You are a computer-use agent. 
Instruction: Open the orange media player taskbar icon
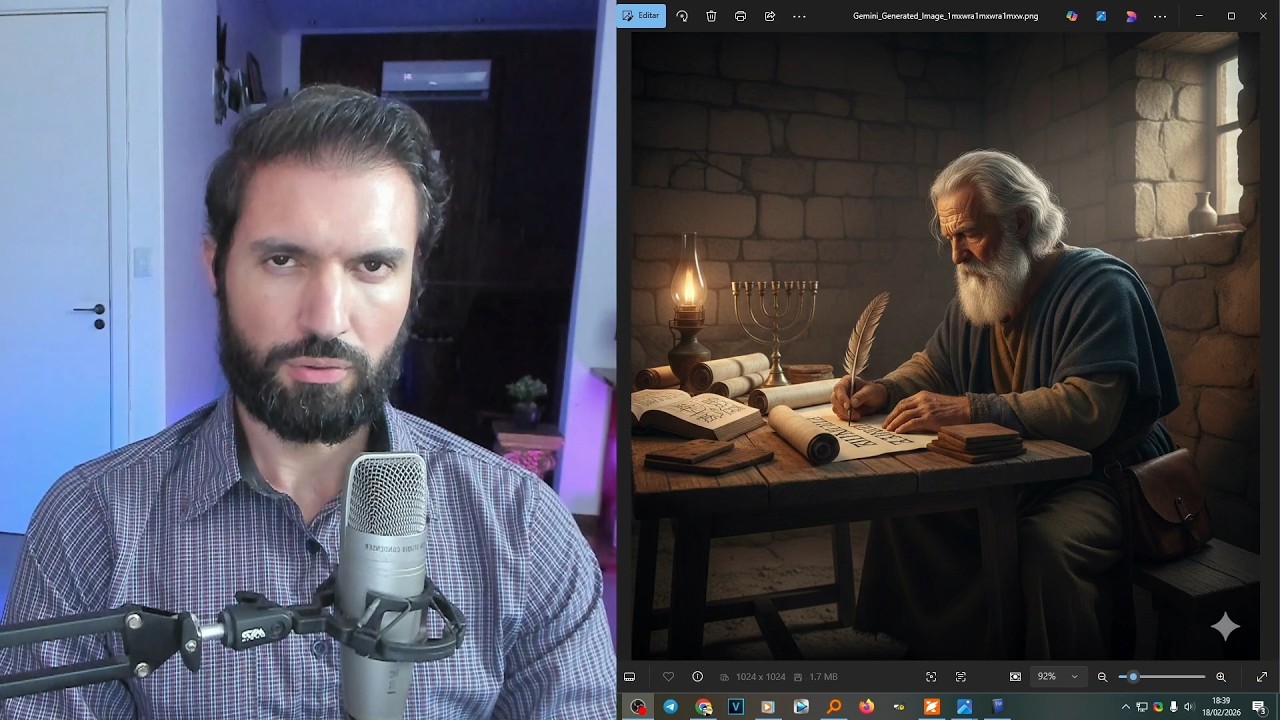768,707
